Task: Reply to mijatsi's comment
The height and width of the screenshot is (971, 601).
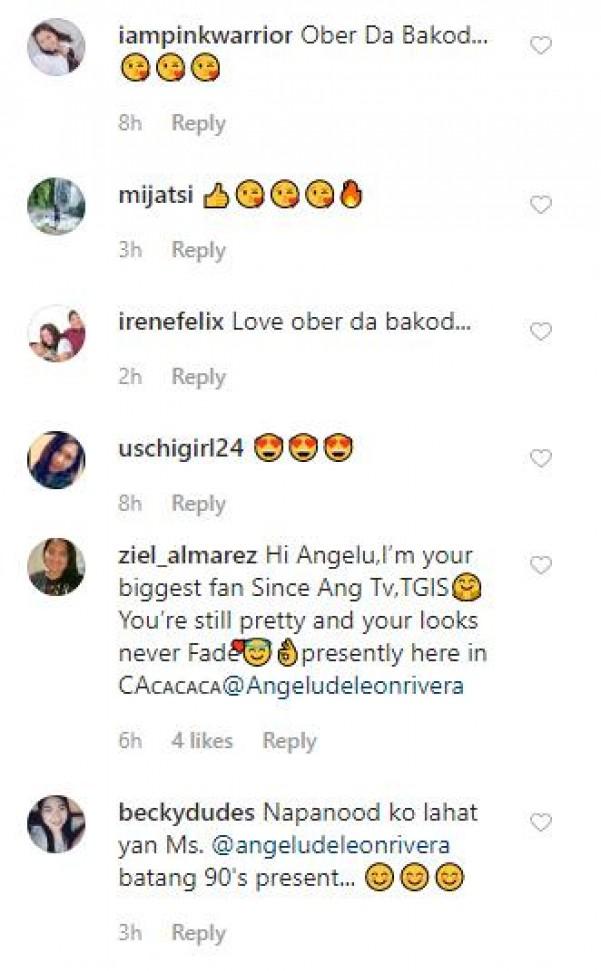Action: point(198,250)
